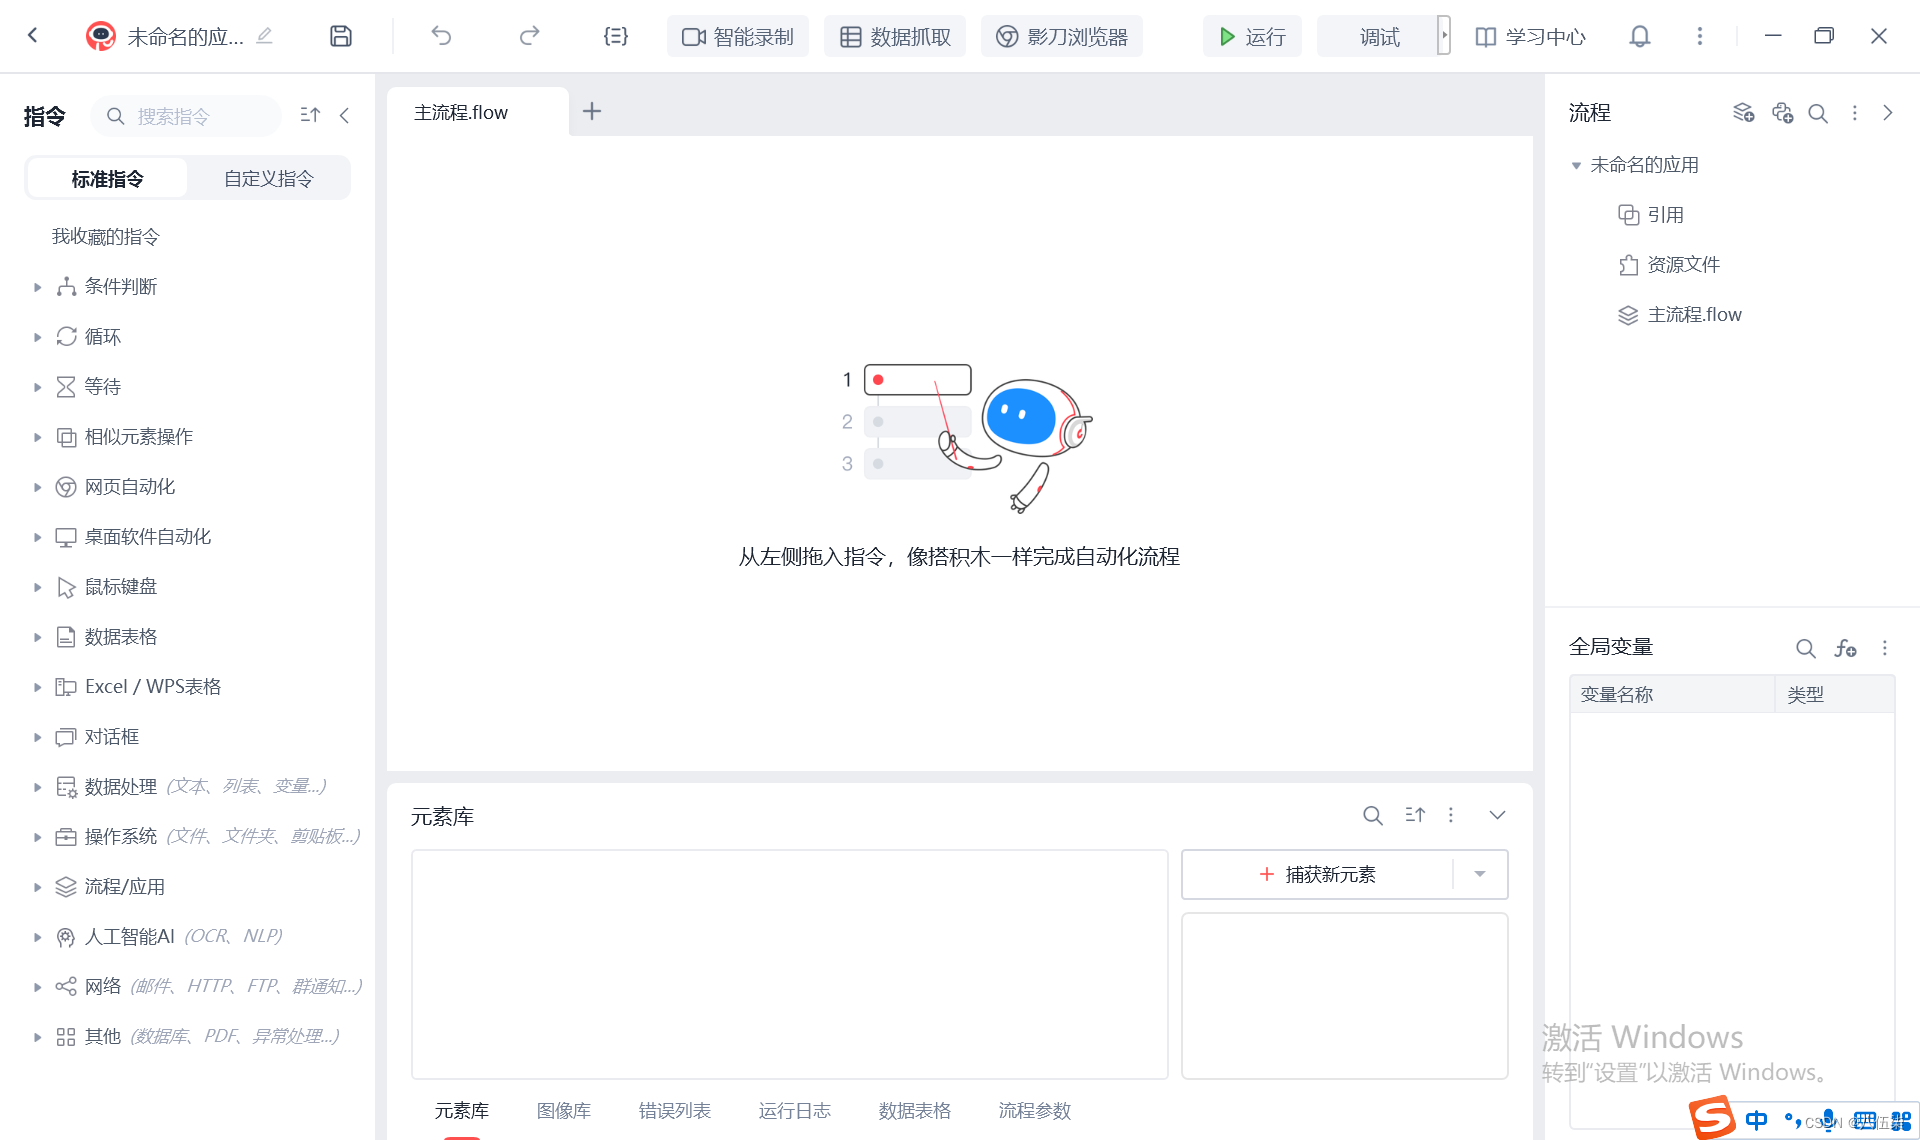Click search icon in 流程 panel

point(1818,114)
